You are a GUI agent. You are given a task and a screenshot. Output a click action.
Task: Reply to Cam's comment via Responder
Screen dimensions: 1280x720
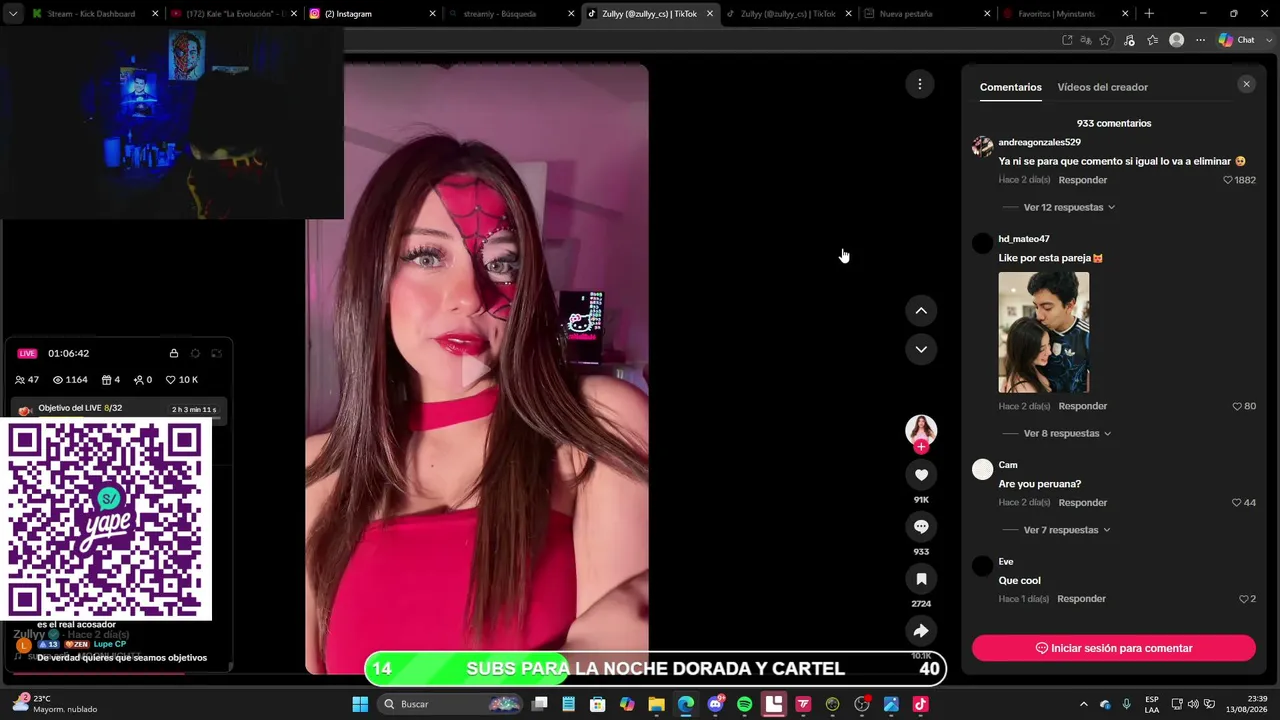[1083, 503]
